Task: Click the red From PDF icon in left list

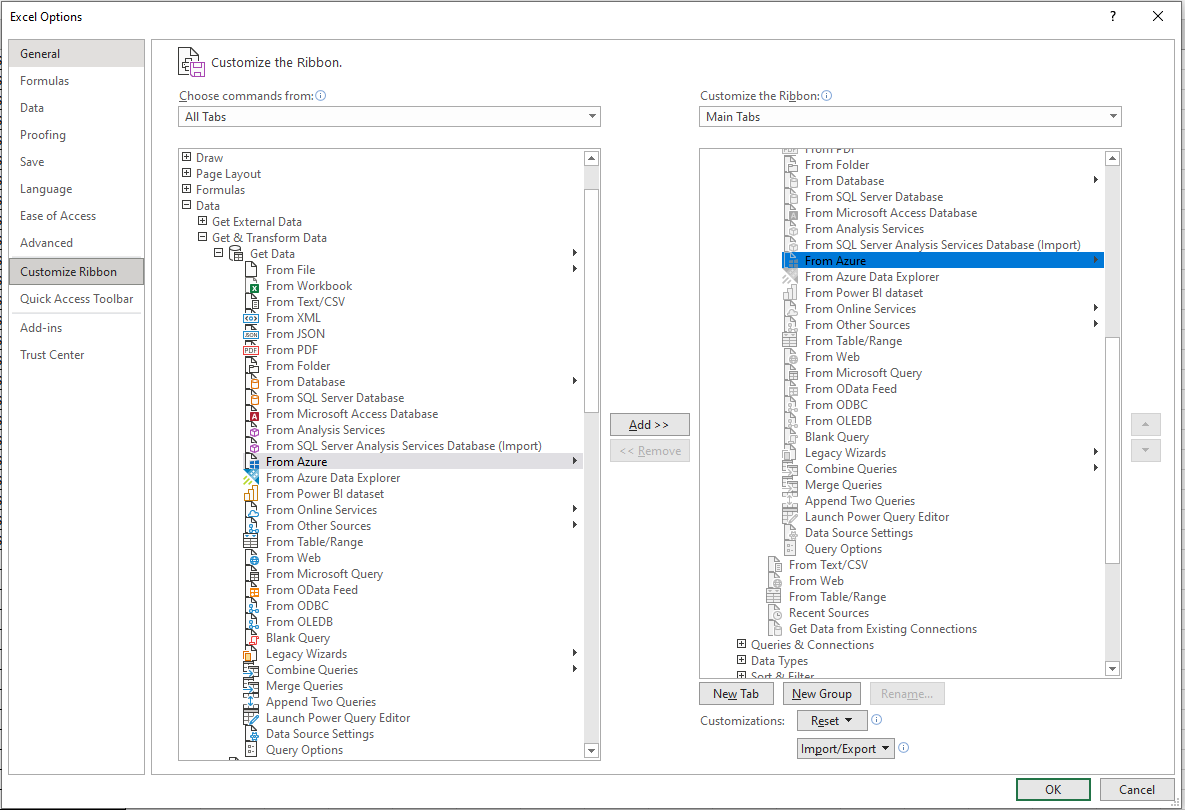Action: 251,350
